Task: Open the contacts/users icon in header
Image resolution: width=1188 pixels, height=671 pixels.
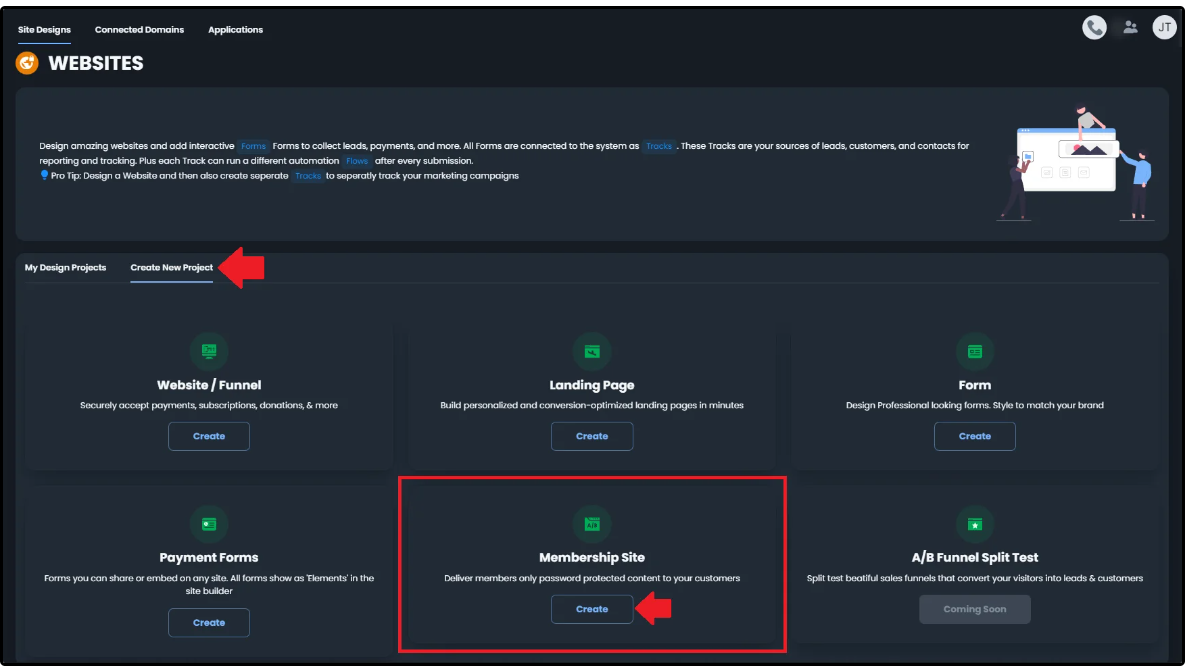Action: 1130,28
